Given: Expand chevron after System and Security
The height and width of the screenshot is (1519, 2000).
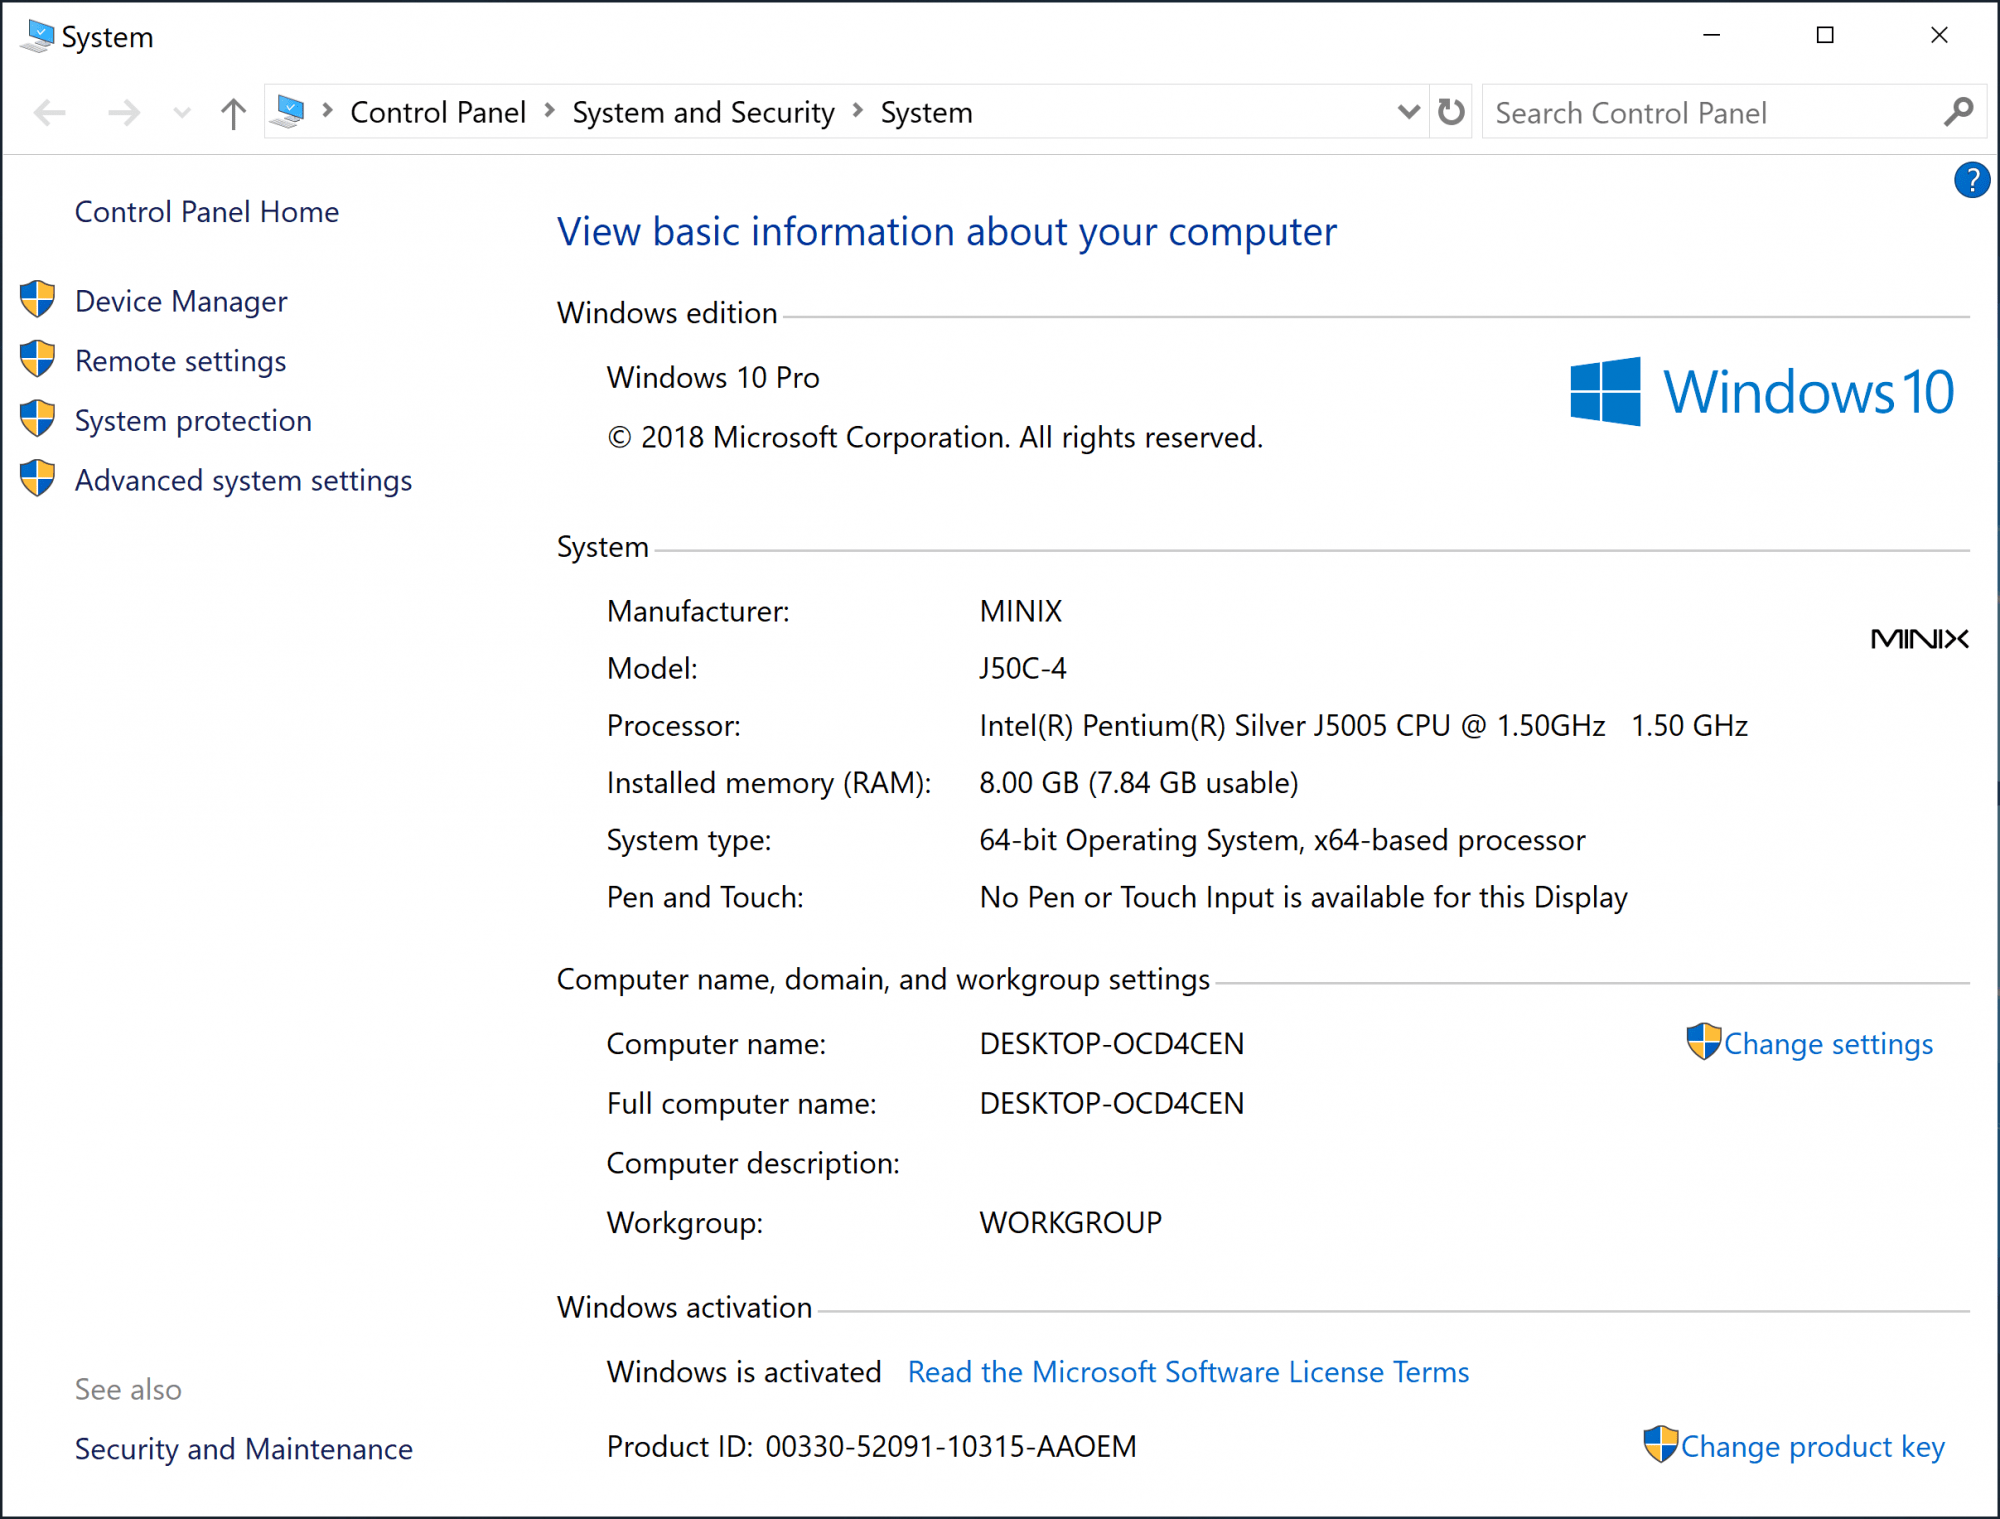Looking at the screenshot, I should (858, 110).
